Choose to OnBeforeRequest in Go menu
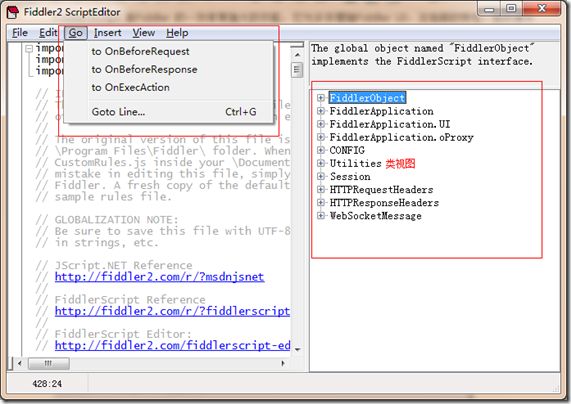571x404 pixels. coord(169,51)
